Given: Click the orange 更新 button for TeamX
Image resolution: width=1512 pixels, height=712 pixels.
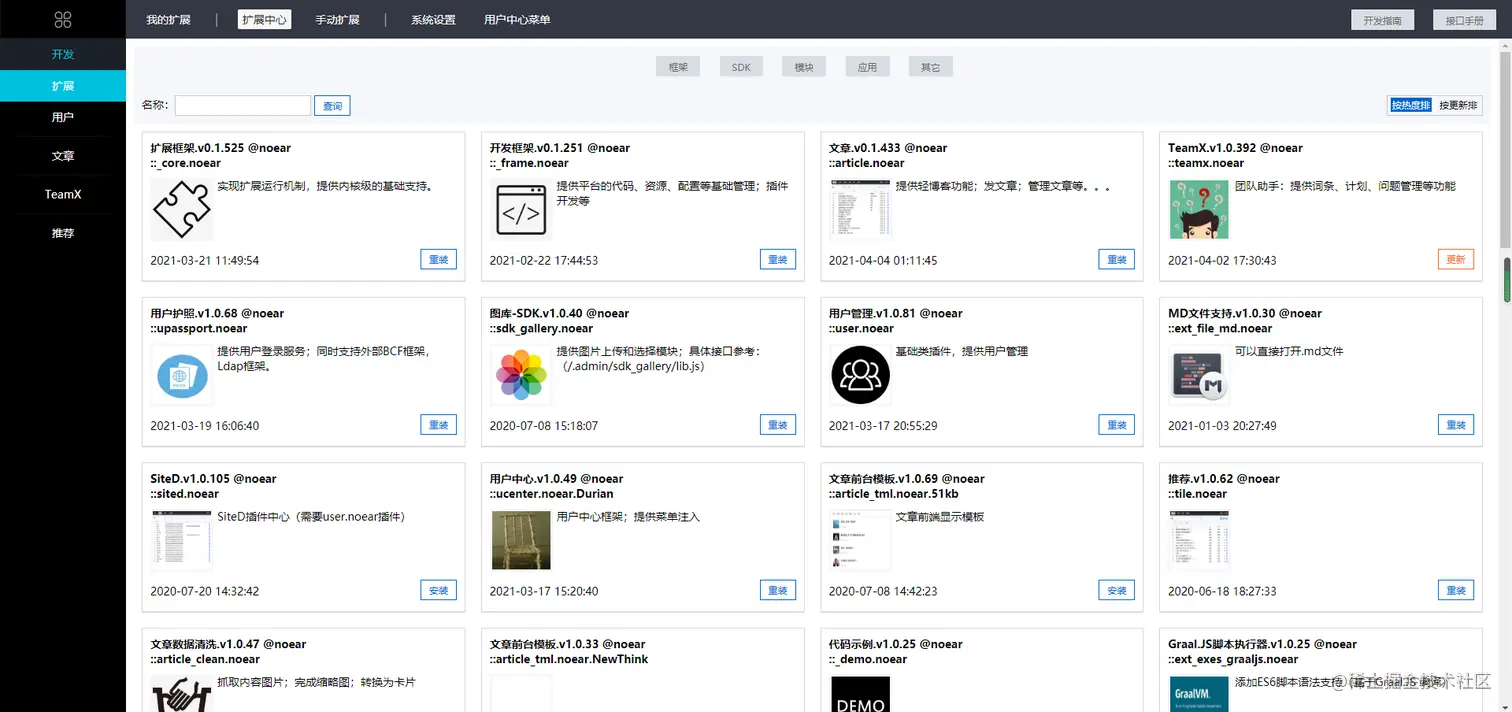Looking at the screenshot, I should click(1456, 259).
